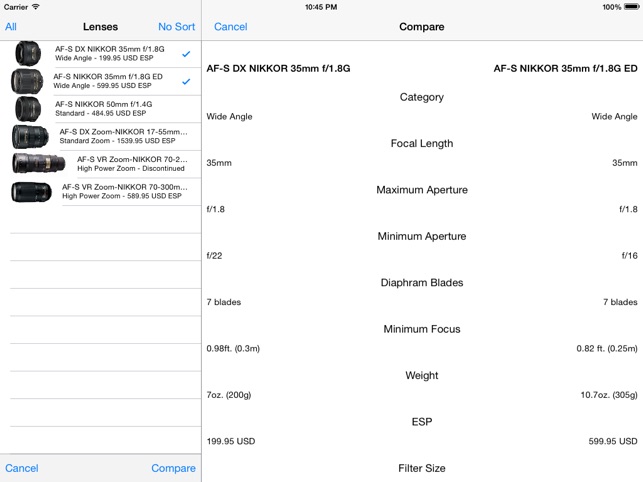Tap the Focal Length section heading
This screenshot has height=482, width=643.
click(422, 144)
